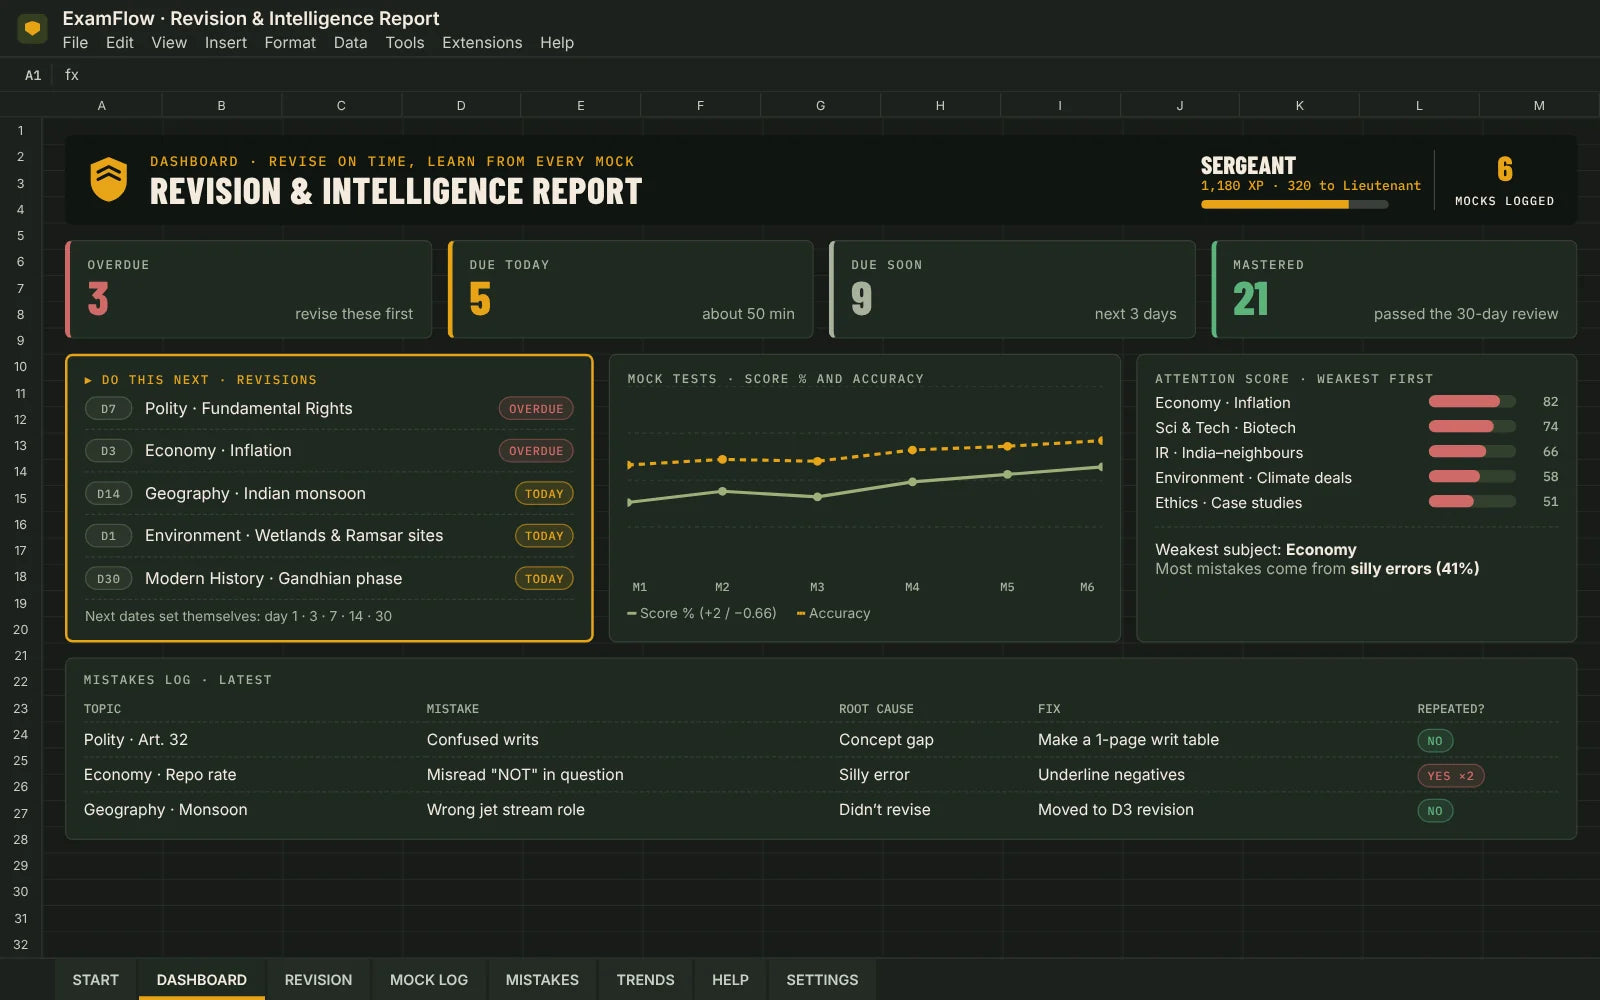This screenshot has height=1000, width=1600.
Task: Click the Modern History · Gandhian phase row
Action: [329, 579]
